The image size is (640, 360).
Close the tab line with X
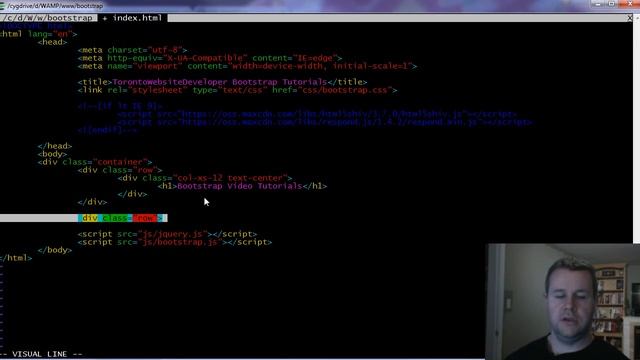tap(629, 18)
